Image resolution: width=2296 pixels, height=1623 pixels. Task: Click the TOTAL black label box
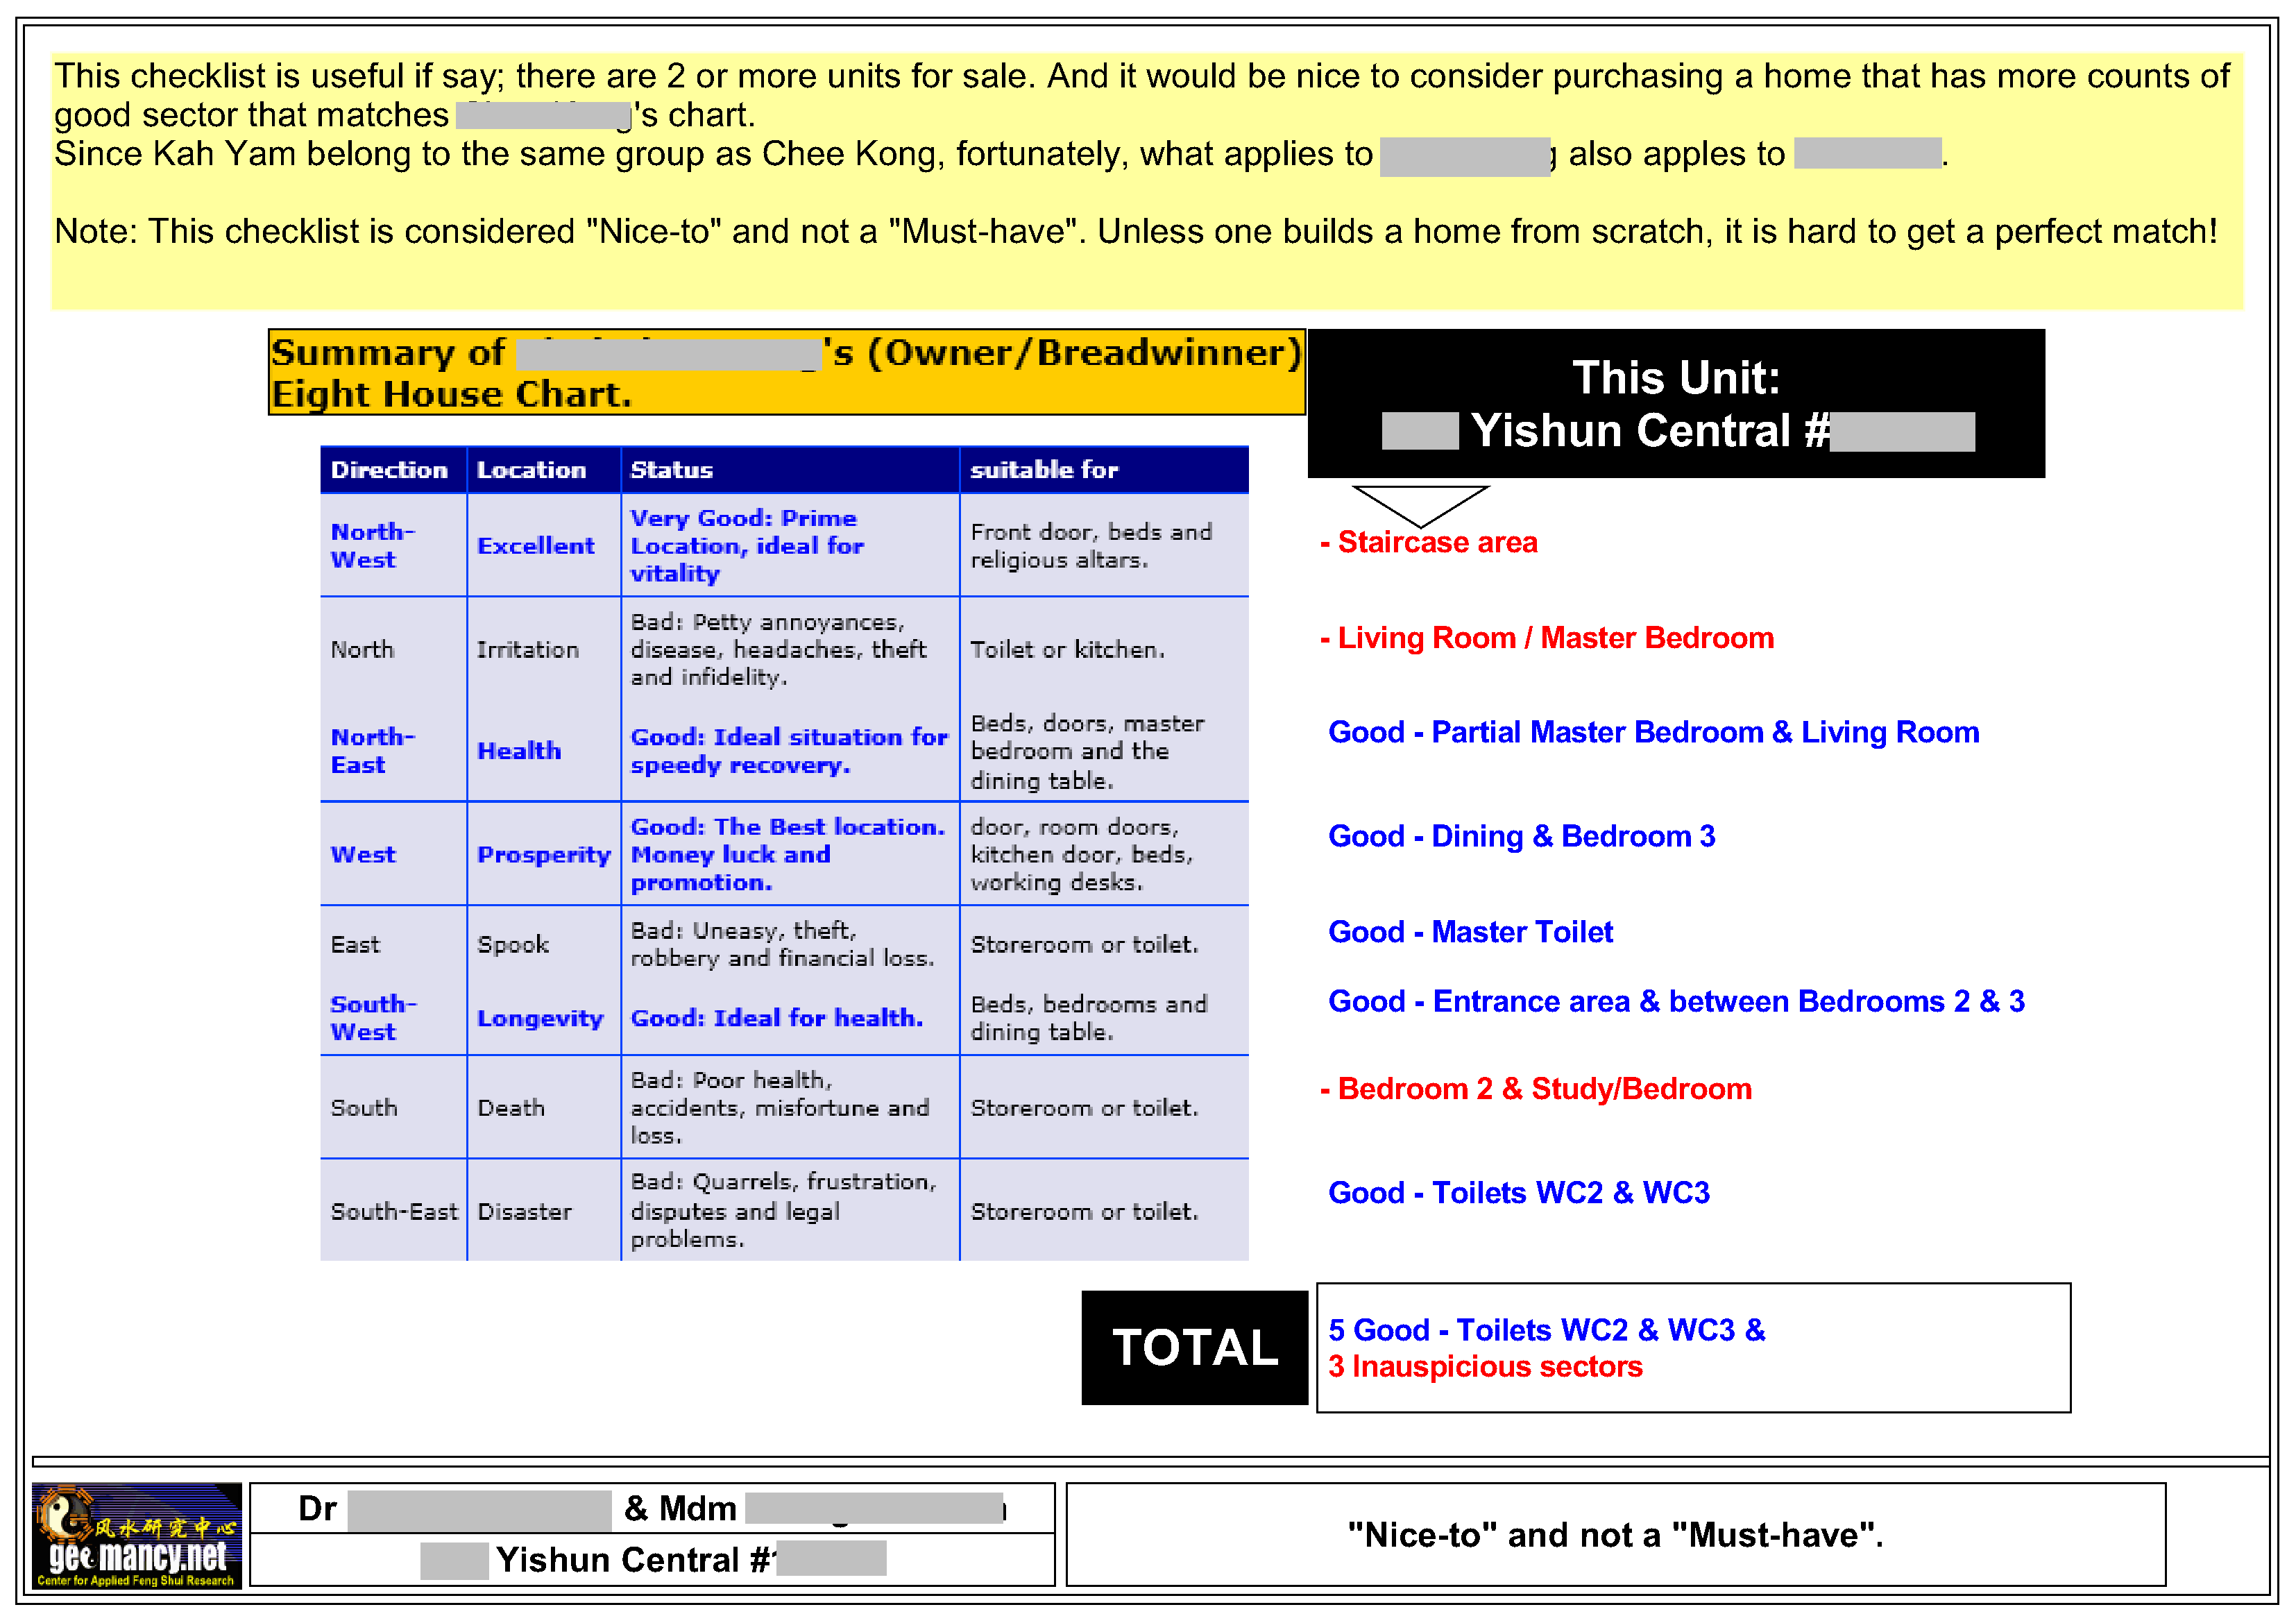(1194, 1347)
